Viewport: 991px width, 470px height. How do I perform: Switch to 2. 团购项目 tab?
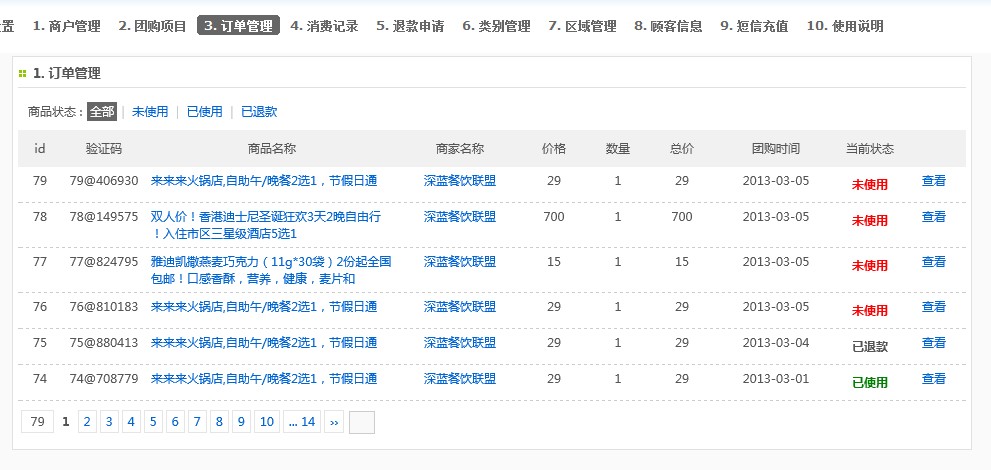pos(152,26)
